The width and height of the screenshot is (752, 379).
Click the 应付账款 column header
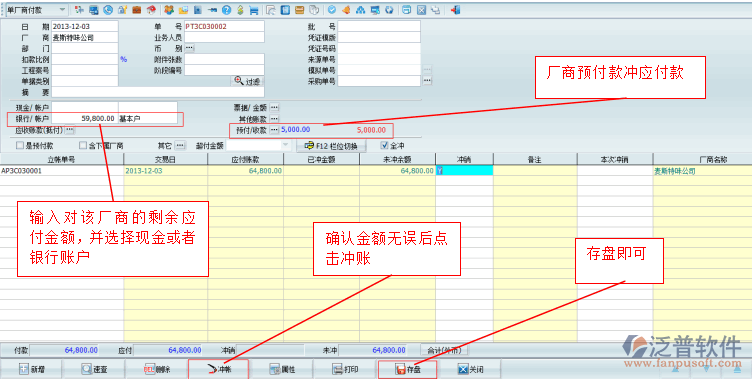tap(245, 160)
